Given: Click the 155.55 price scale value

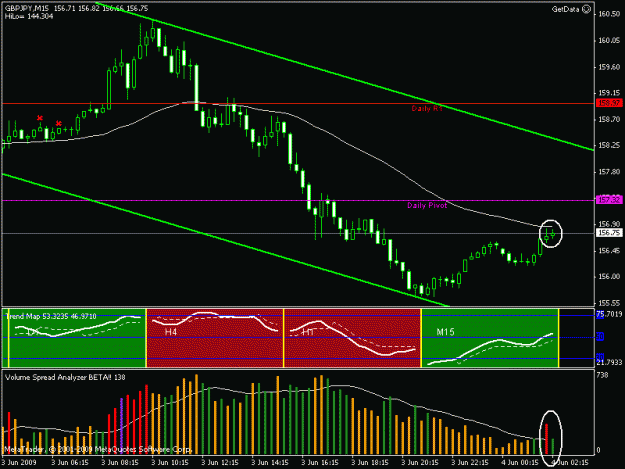Looking at the screenshot, I should pos(609,303).
